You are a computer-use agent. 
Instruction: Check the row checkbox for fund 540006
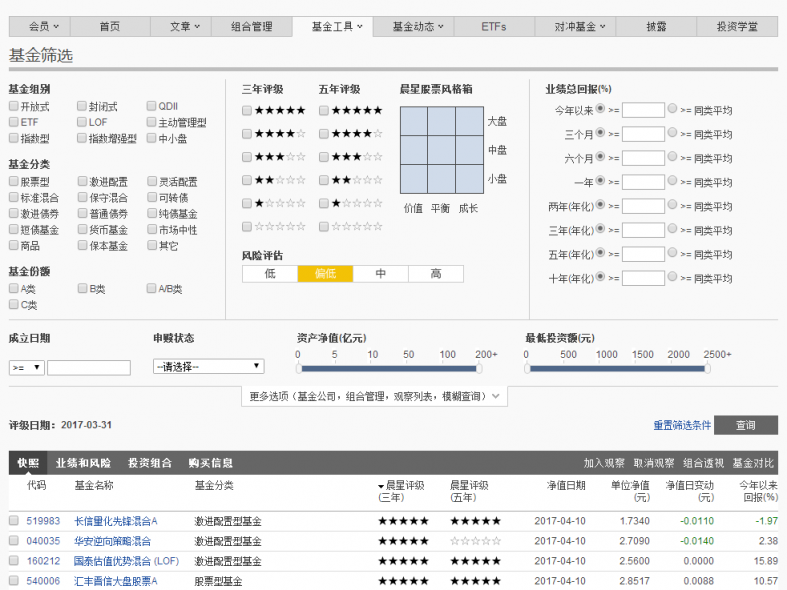coord(14,580)
